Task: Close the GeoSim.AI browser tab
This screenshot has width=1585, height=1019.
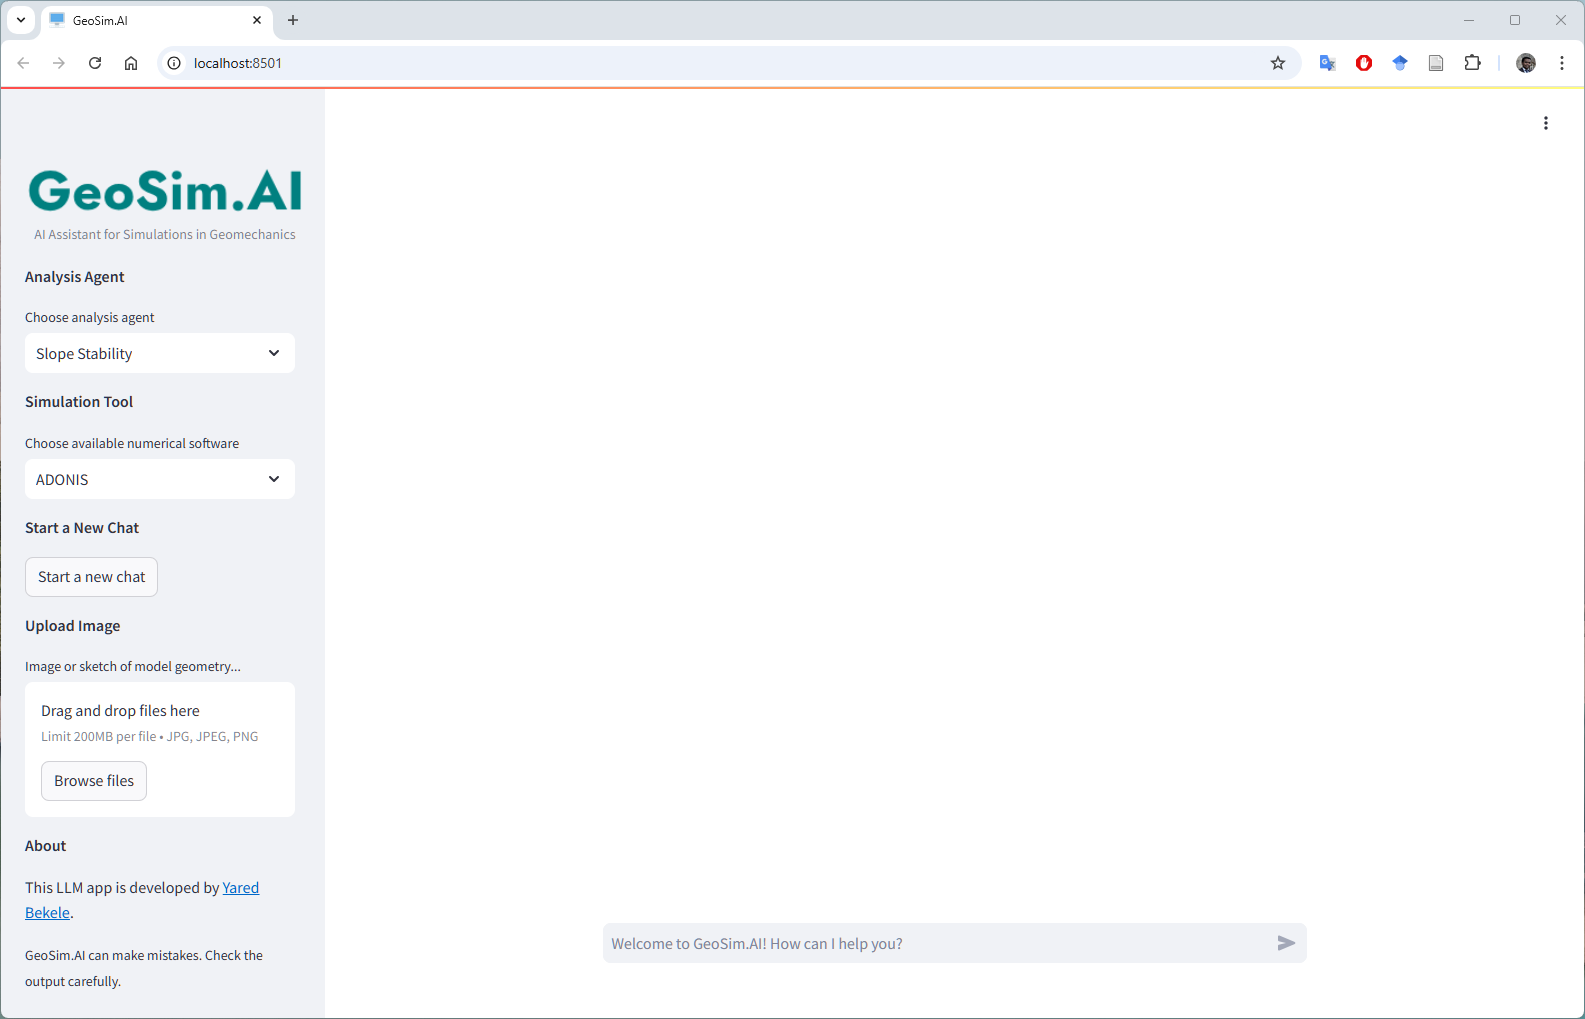Action: coord(257,20)
